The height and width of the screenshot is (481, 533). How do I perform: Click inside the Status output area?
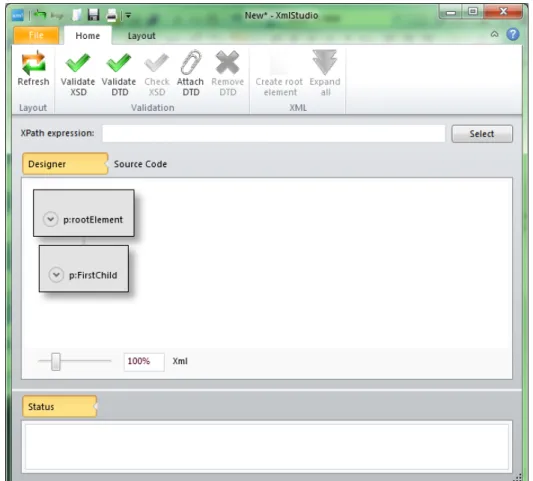(x=267, y=447)
